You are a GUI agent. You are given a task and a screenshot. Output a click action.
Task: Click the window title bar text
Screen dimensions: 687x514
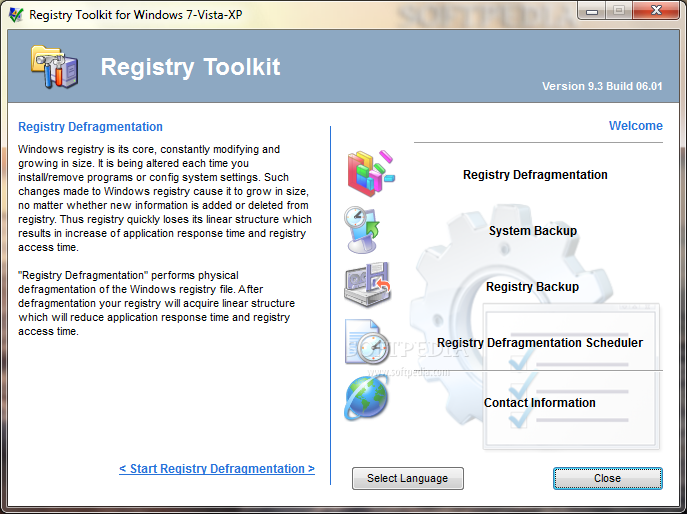click(x=135, y=15)
